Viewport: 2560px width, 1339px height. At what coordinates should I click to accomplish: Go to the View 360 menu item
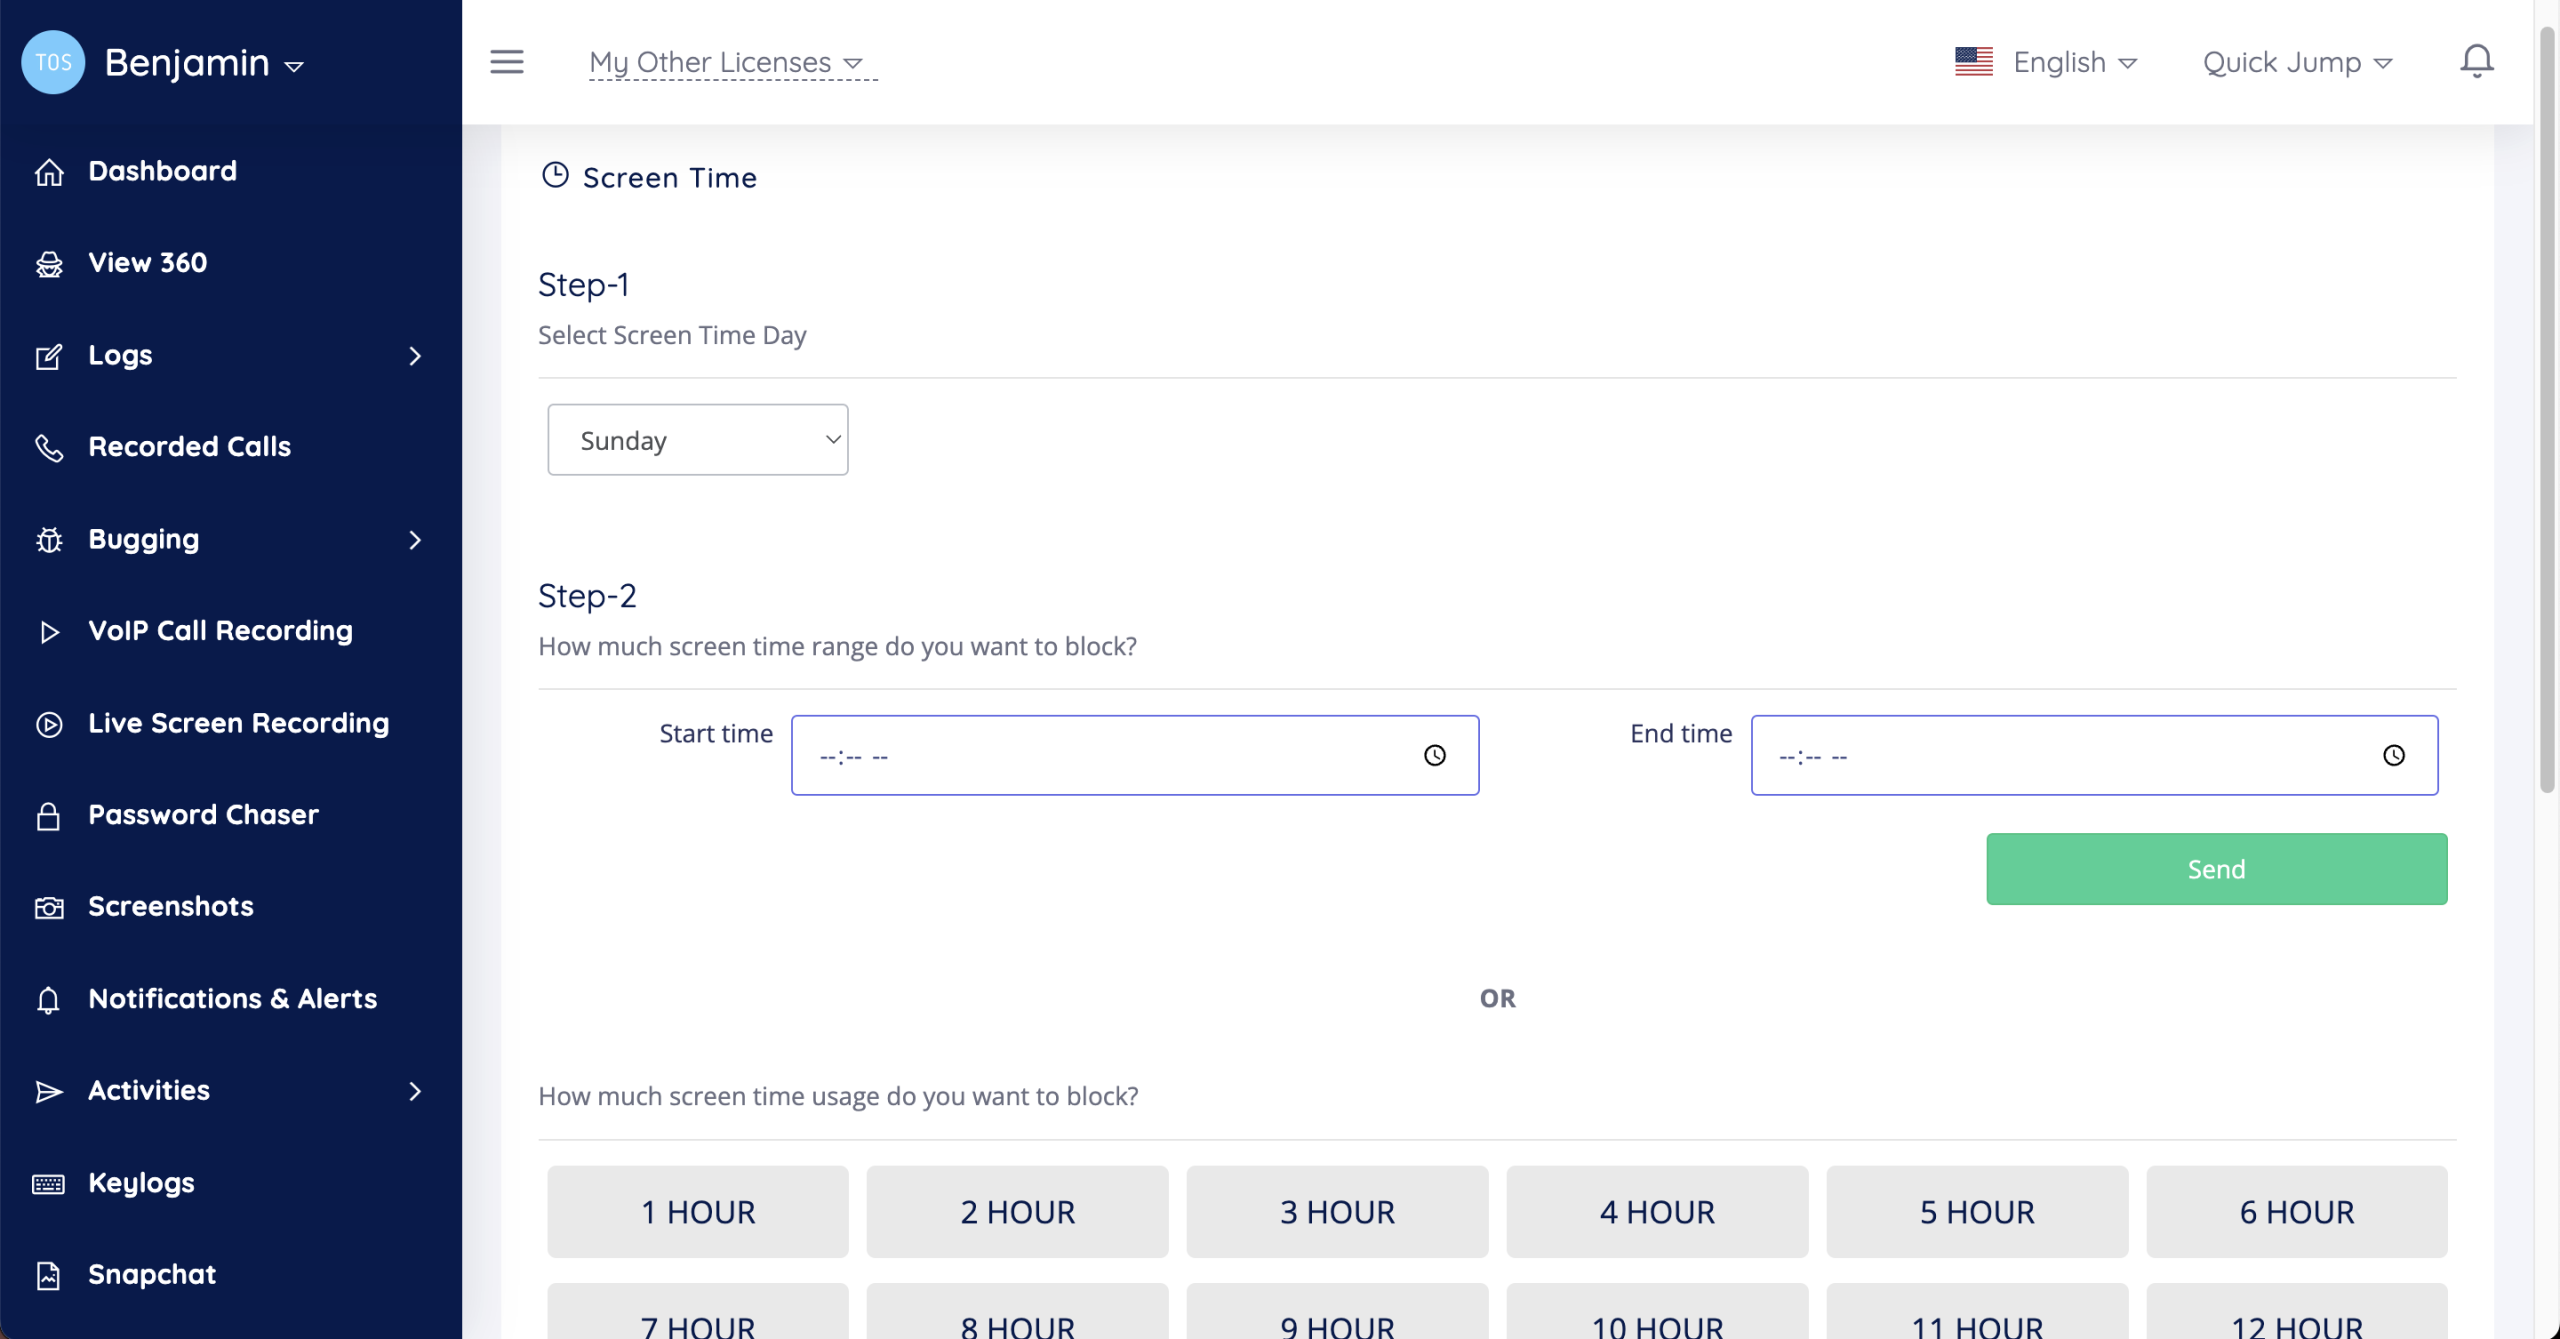pyautogui.click(x=147, y=263)
